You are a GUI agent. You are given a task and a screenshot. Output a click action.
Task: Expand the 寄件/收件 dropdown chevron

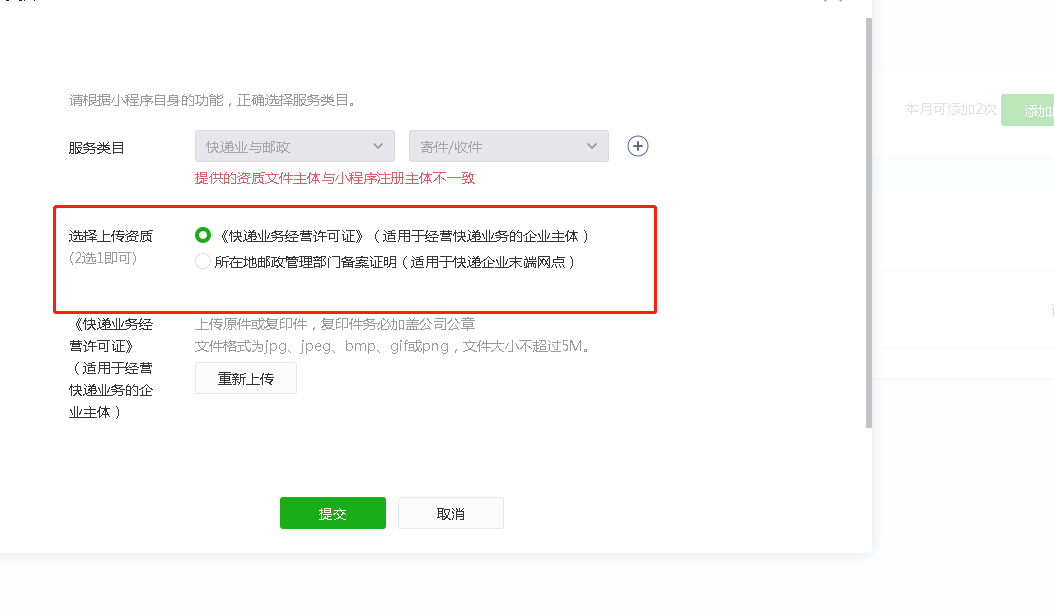click(x=592, y=146)
